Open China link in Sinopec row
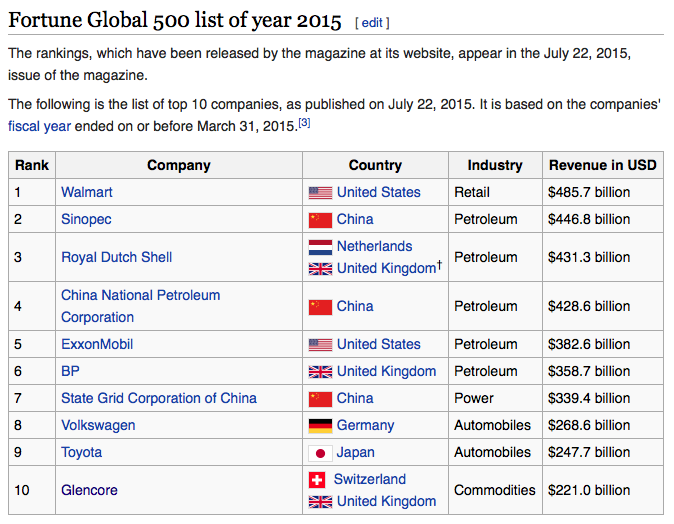Screen dimensions: 674x524 (355, 219)
